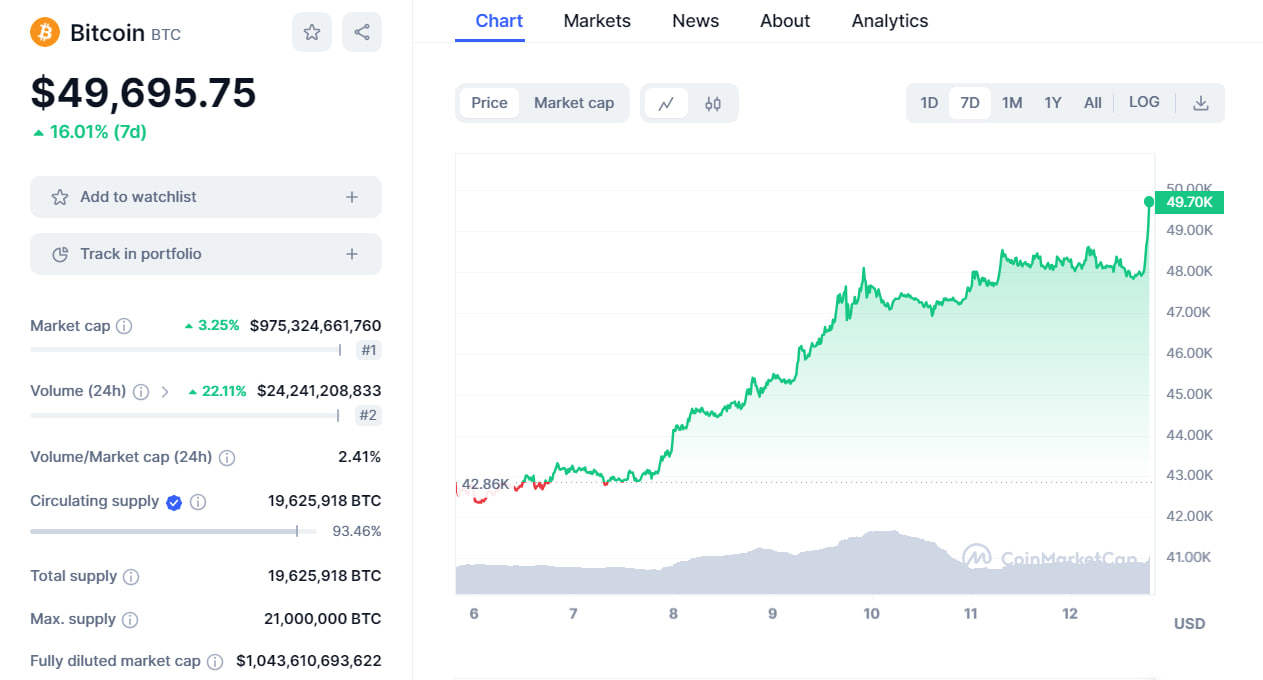
Task: Expand Add to watchlist plus sign
Action: click(352, 197)
